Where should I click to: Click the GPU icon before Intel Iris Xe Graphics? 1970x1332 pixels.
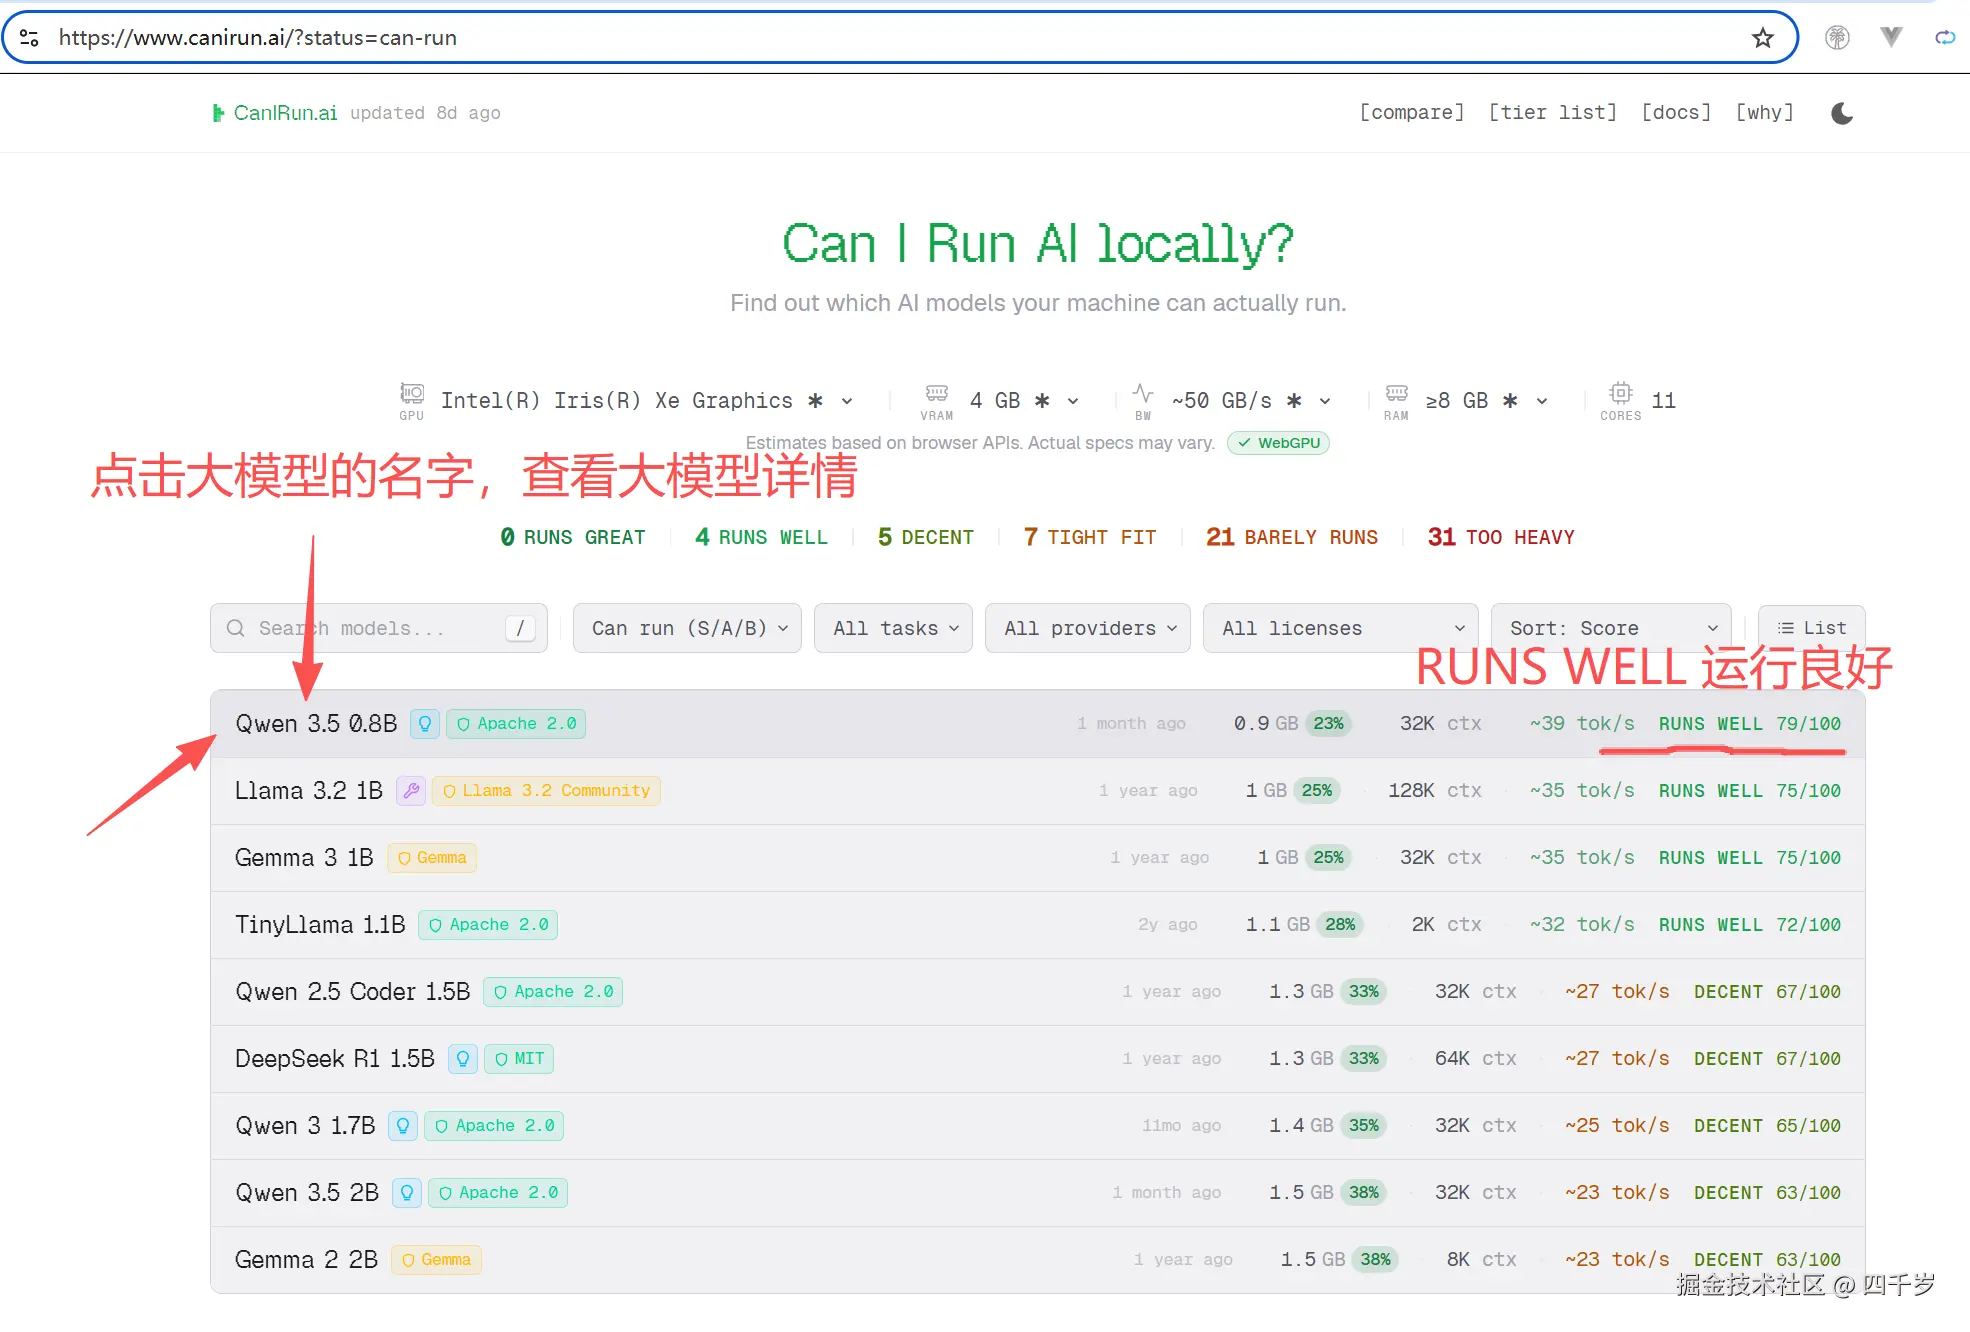[410, 394]
